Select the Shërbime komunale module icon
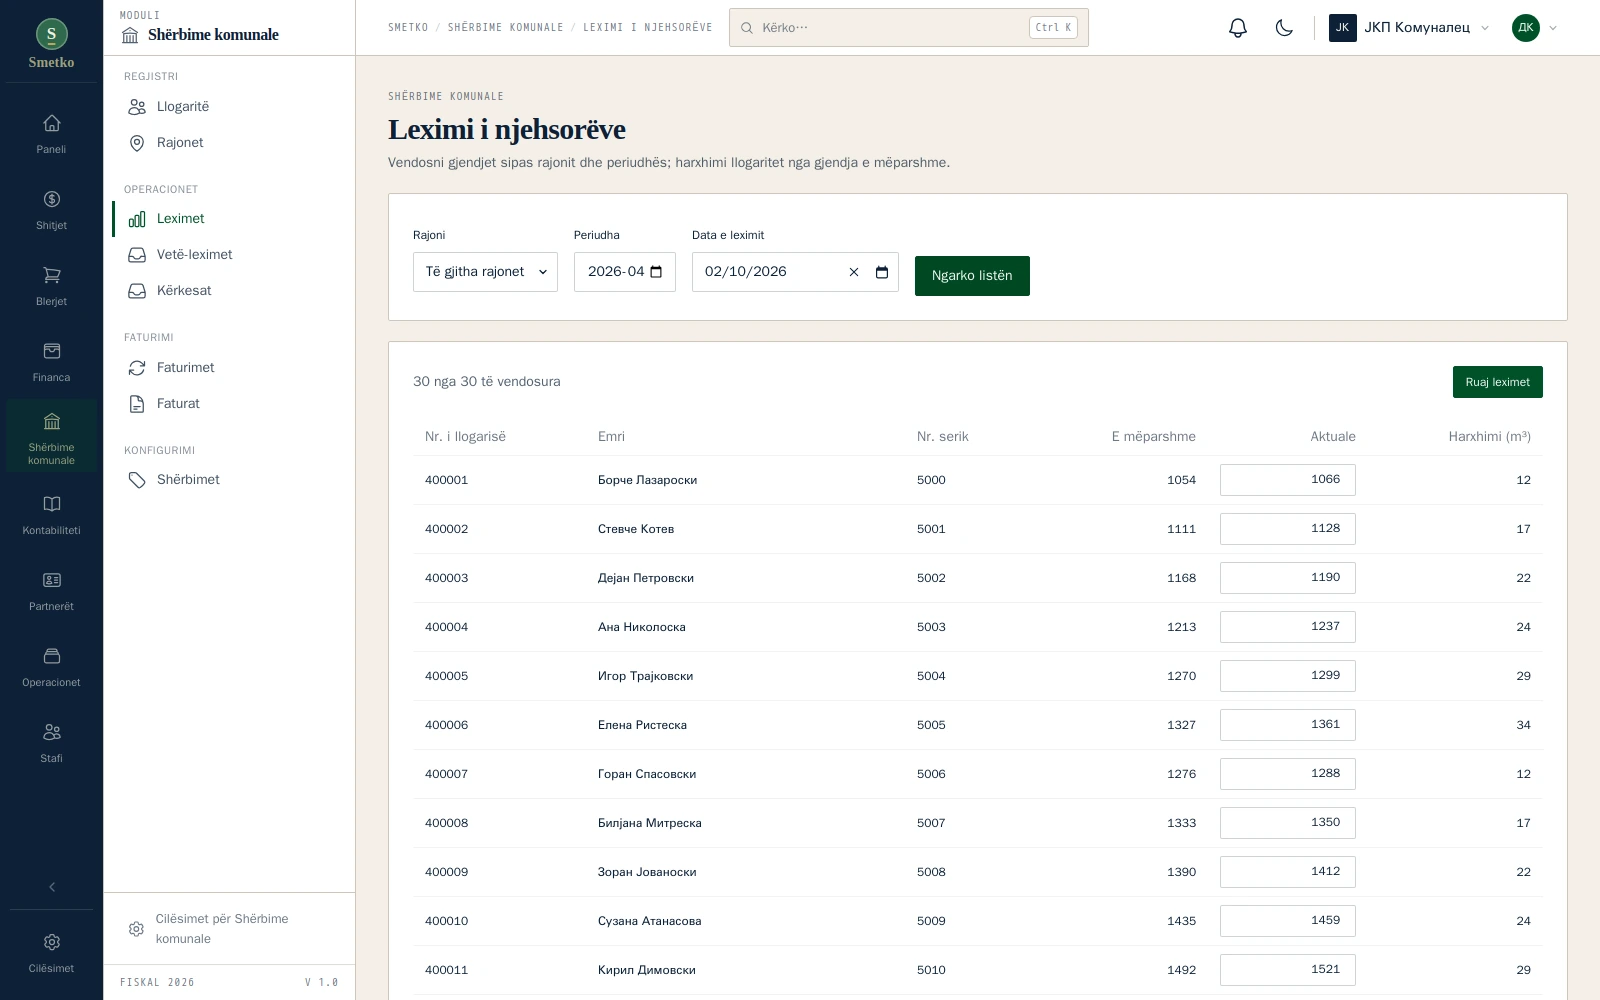1600x1000 pixels. 51,436
